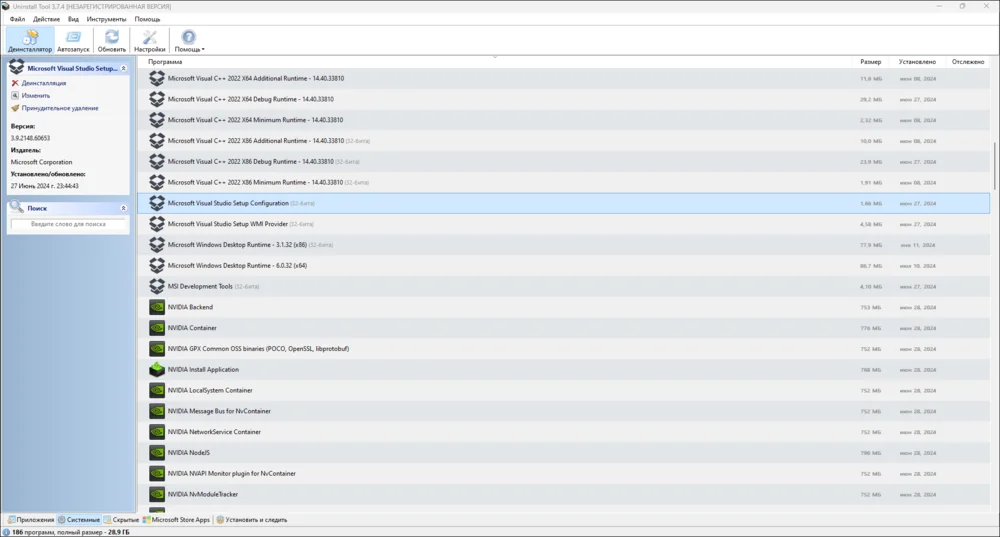Collapse the Поиск search panel
This screenshot has height=537, width=1000.
123,208
